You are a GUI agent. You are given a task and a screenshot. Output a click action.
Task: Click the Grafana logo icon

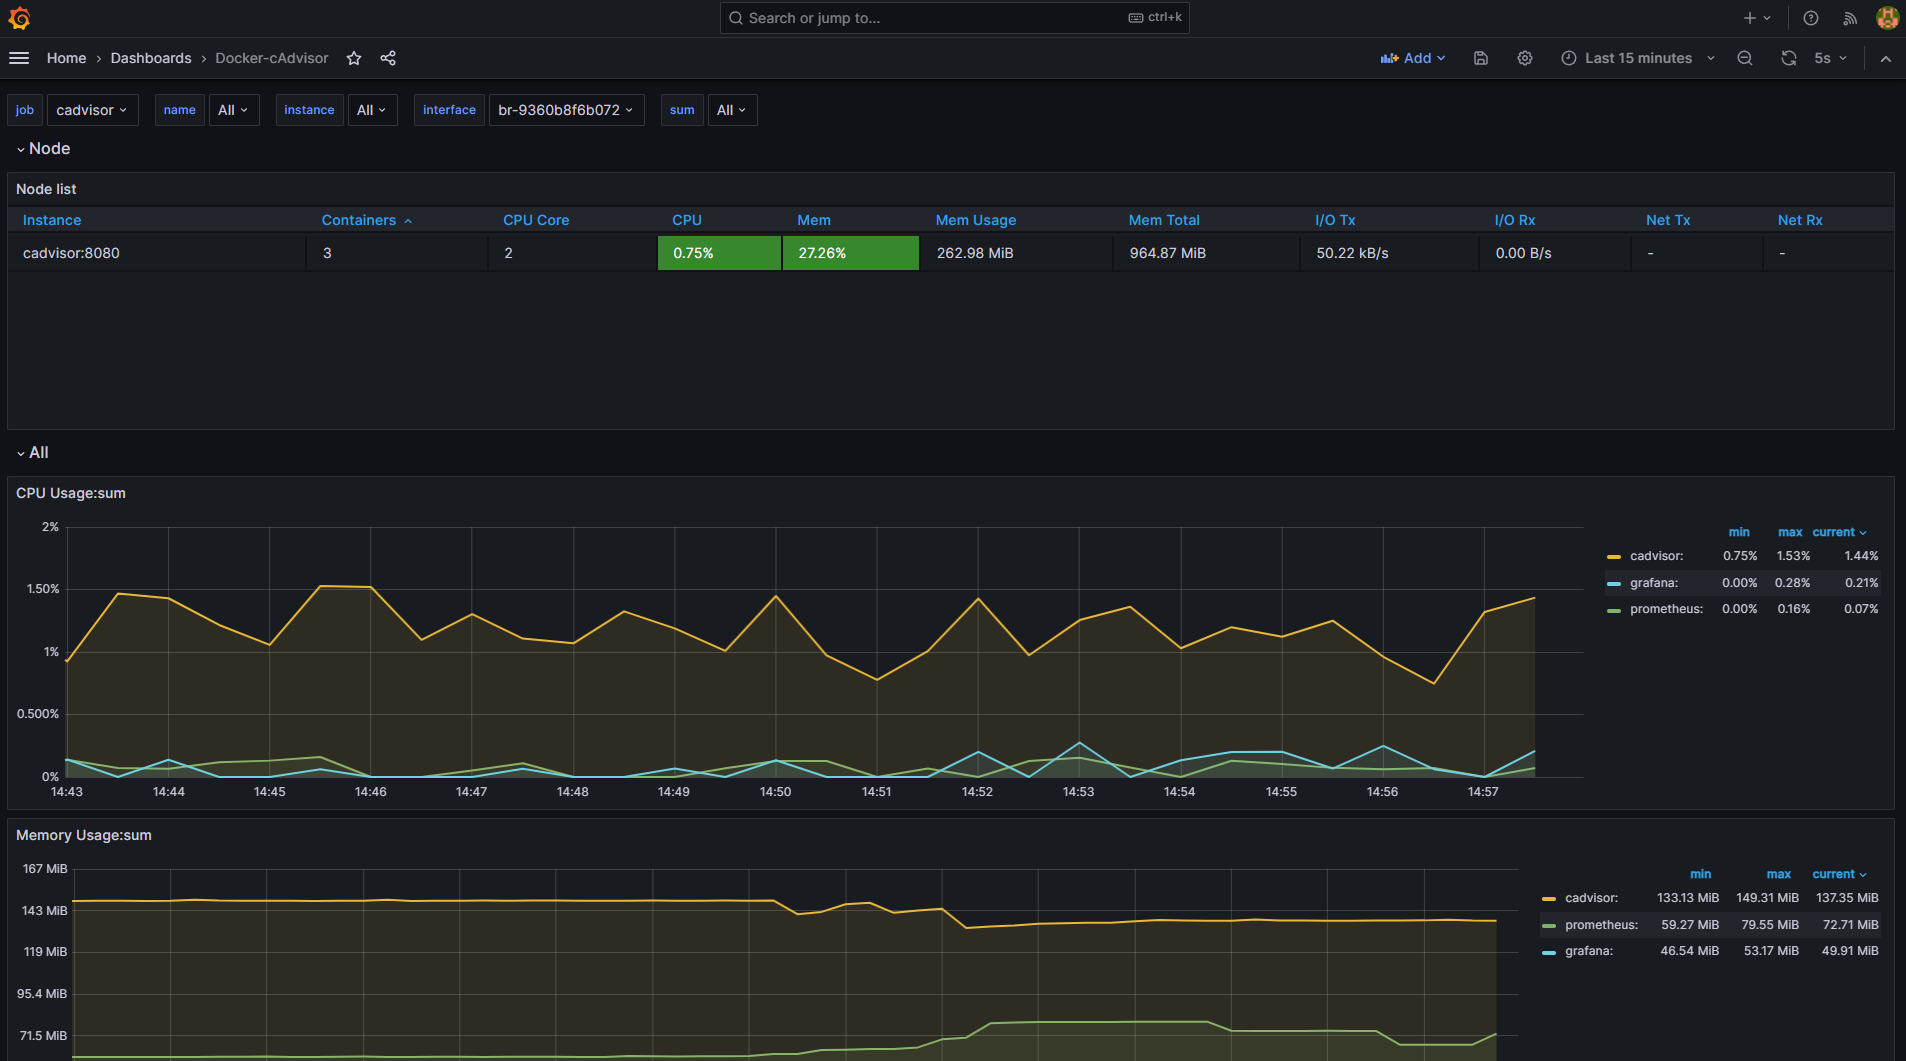point(19,18)
